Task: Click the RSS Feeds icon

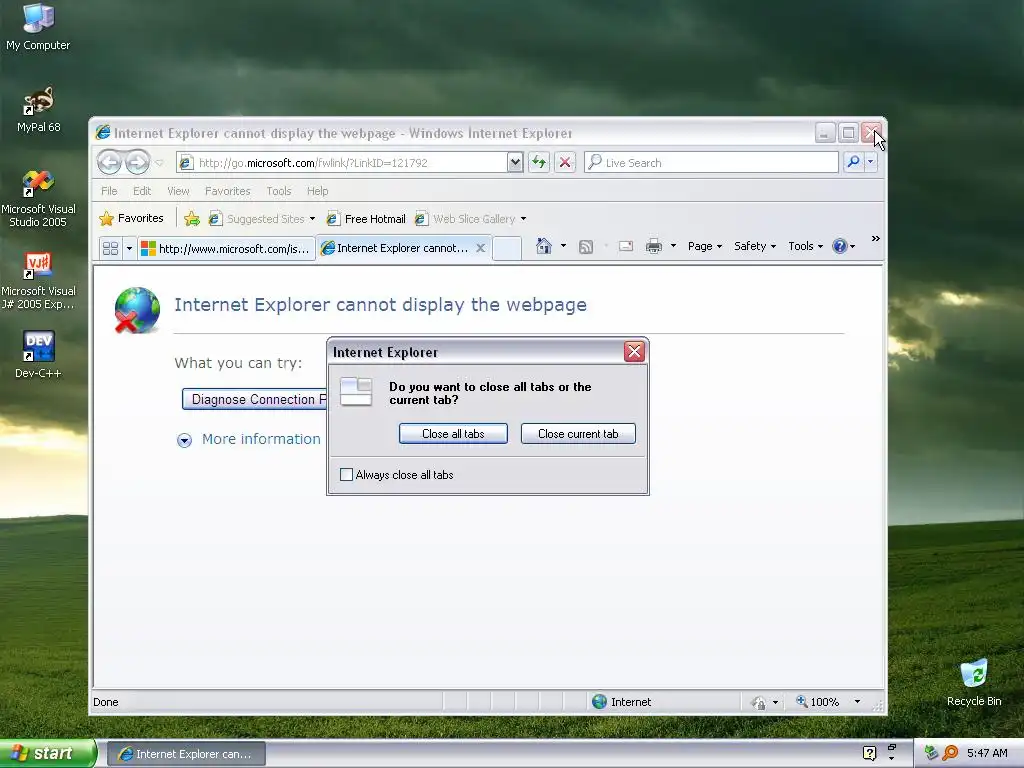Action: tap(586, 246)
